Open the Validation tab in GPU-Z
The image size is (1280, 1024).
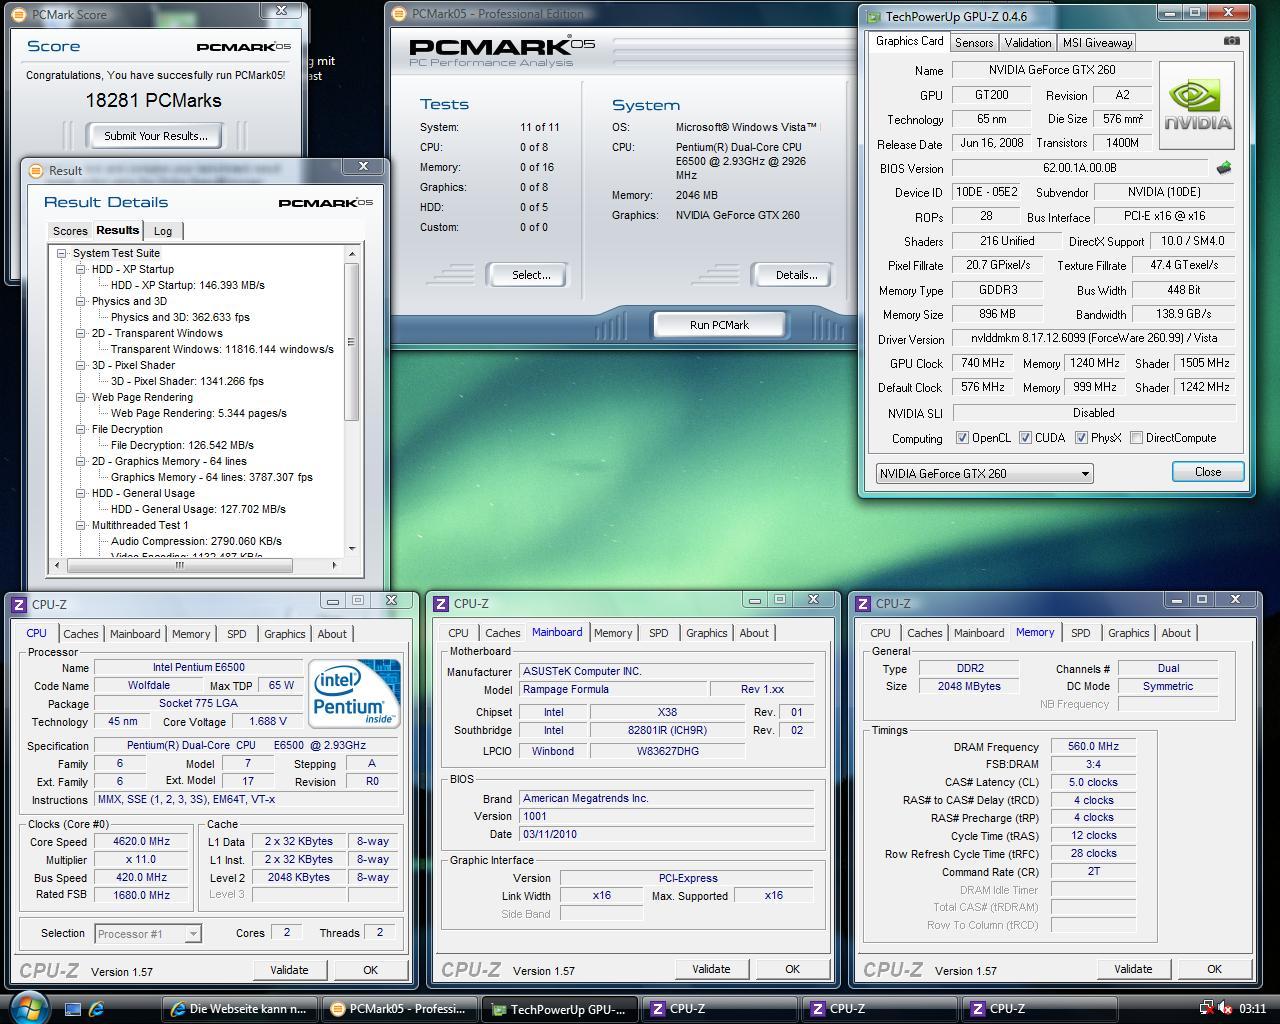point(1027,42)
